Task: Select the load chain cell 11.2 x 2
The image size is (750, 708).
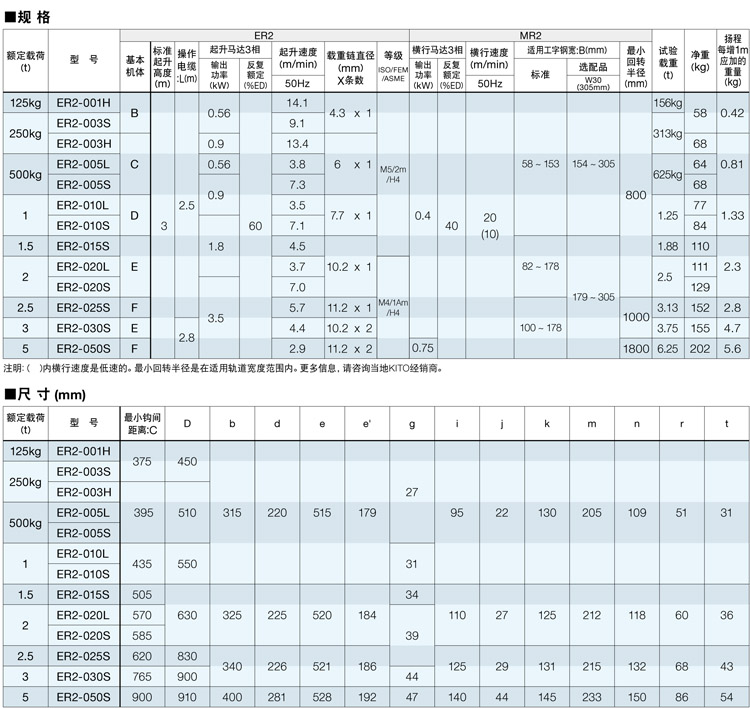Action: tap(350, 349)
